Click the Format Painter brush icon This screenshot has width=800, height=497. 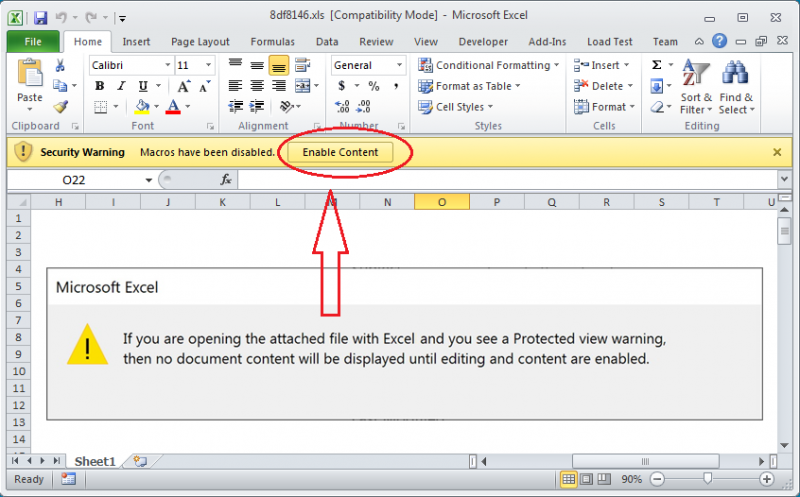pos(60,107)
